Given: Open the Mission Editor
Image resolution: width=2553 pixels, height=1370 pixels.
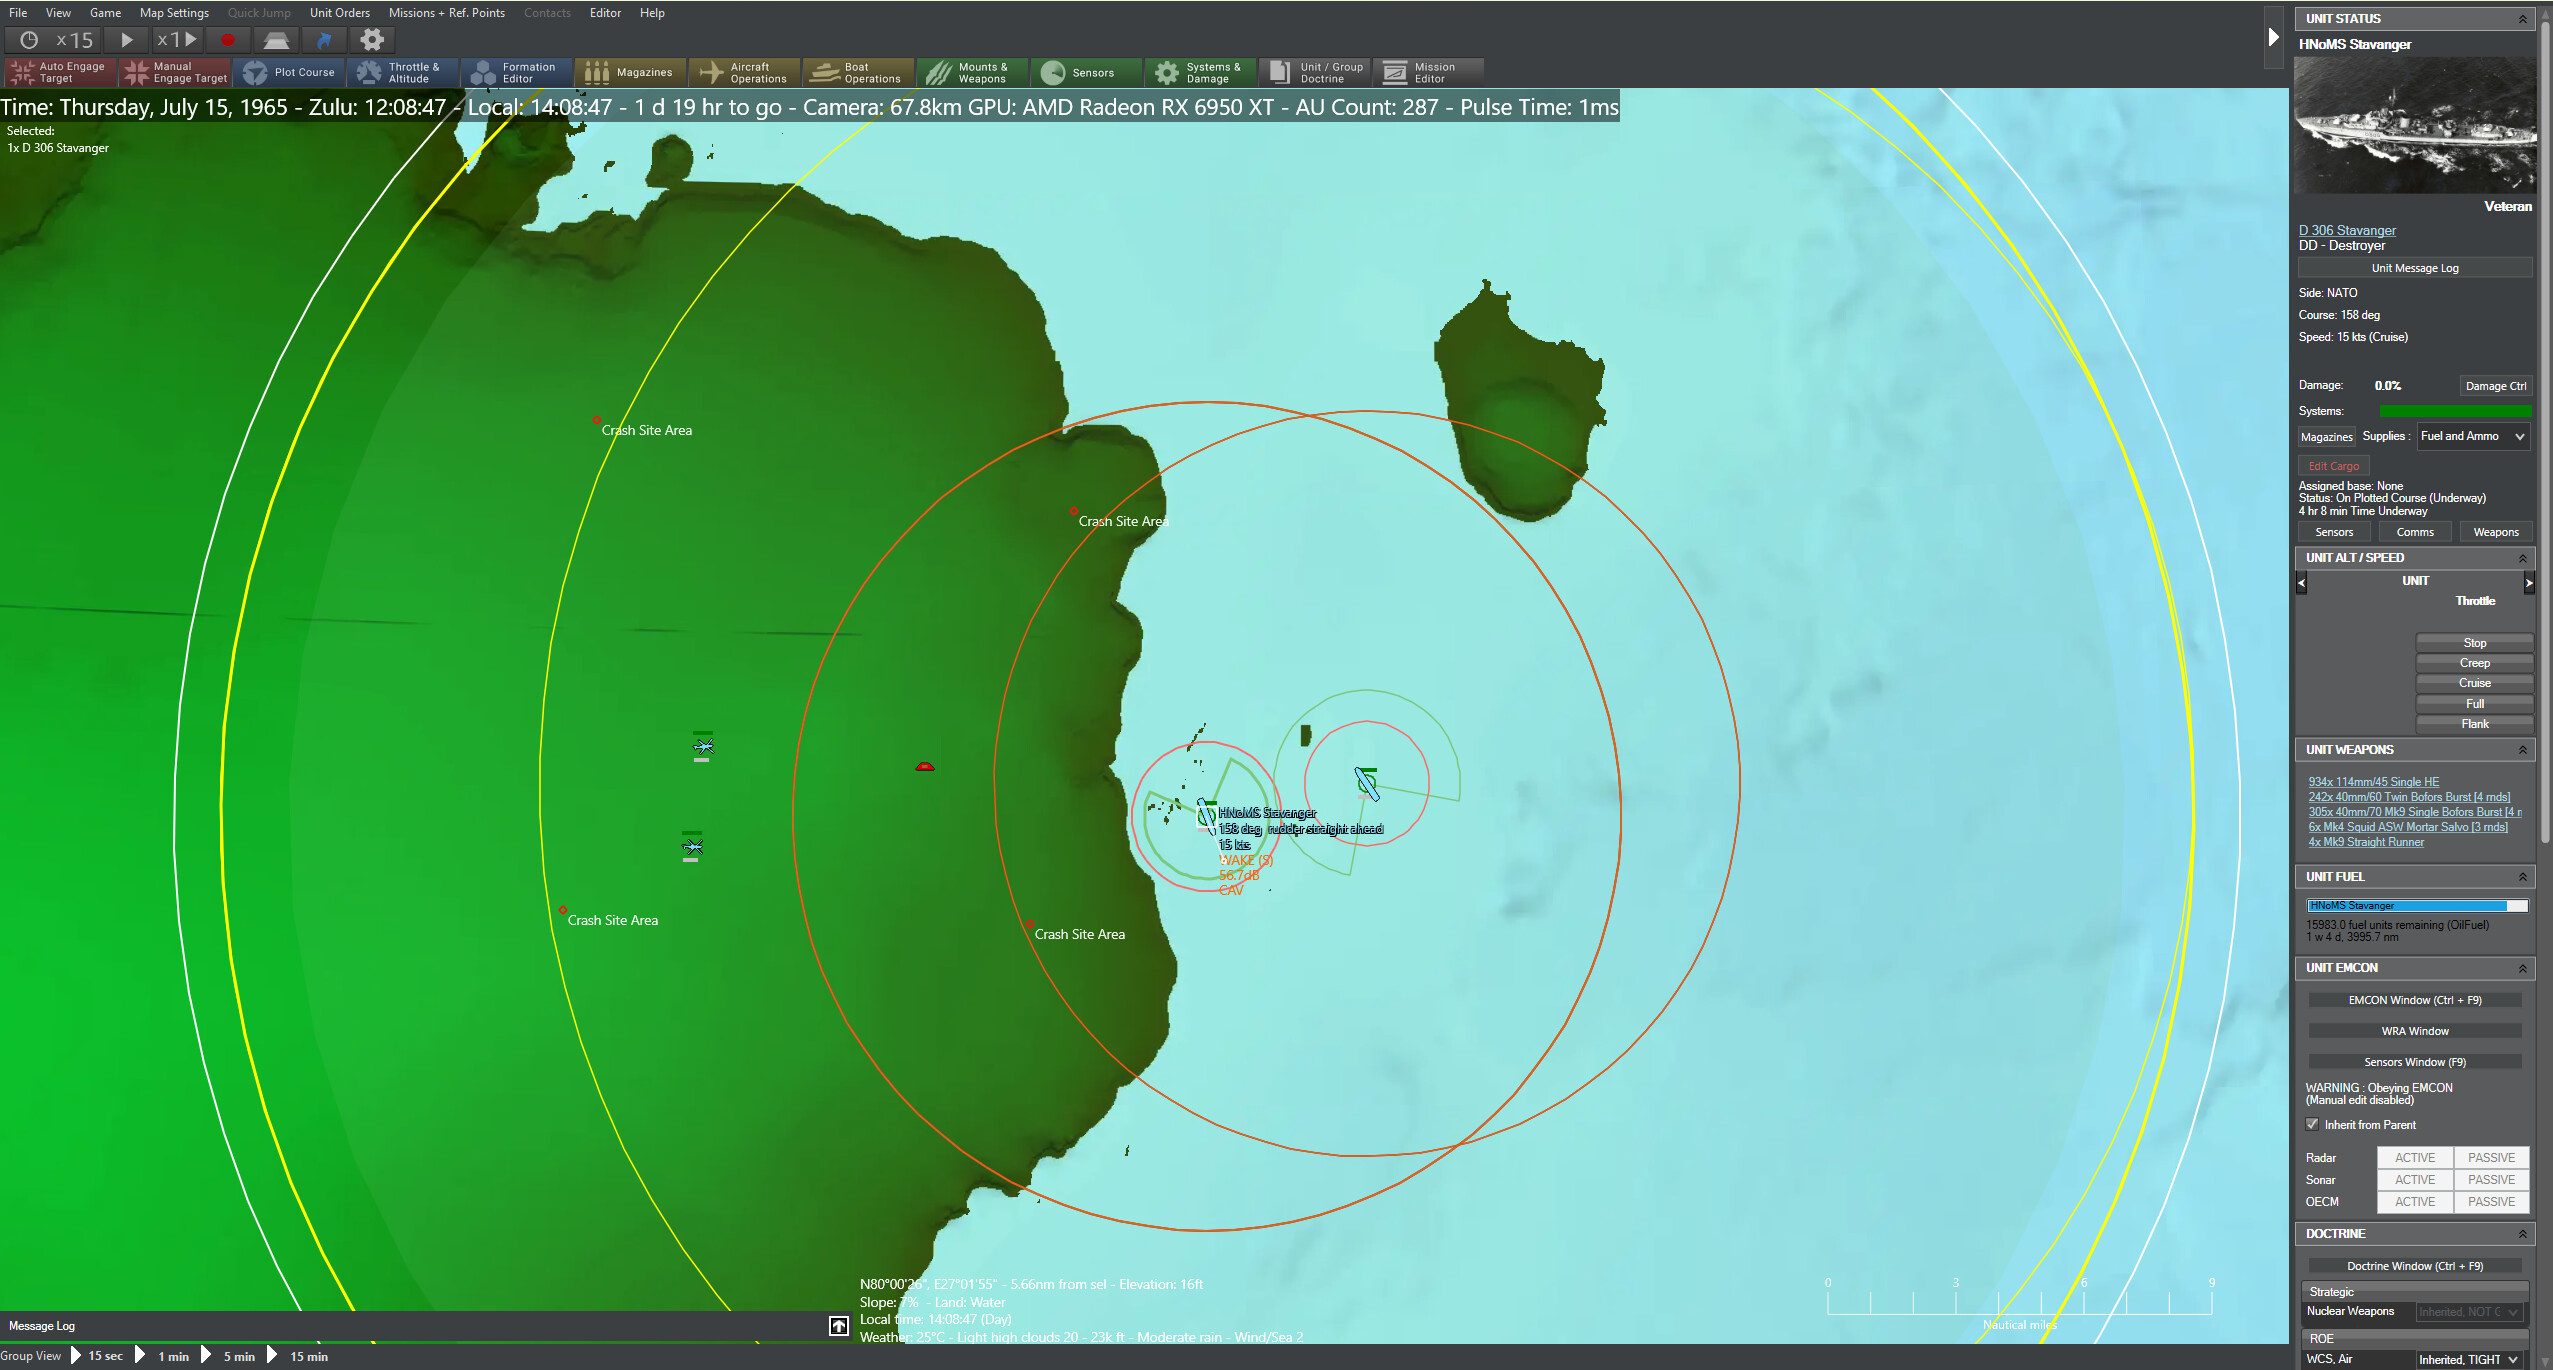Looking at the screenshot, I should coord(1428,72).
